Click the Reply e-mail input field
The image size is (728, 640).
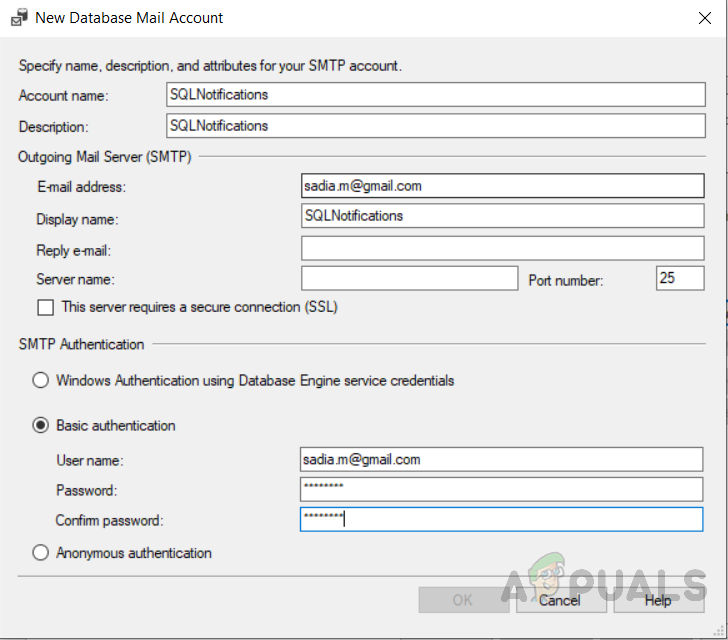click(x=502, y=248)
